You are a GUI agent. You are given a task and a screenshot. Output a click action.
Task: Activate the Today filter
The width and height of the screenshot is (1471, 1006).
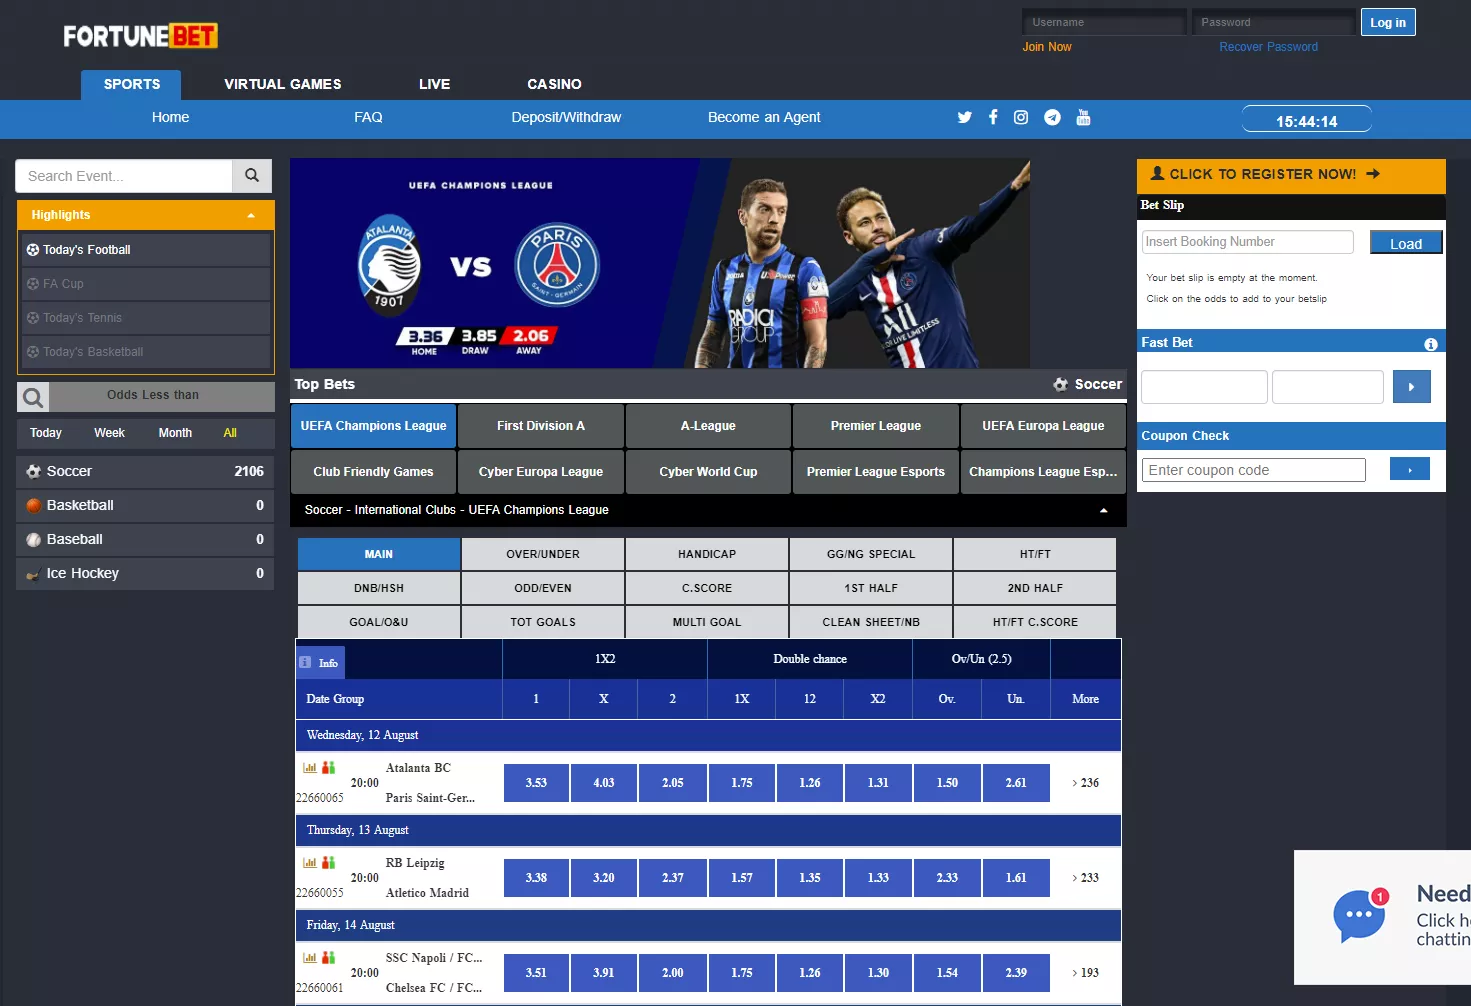pos(46,433)
